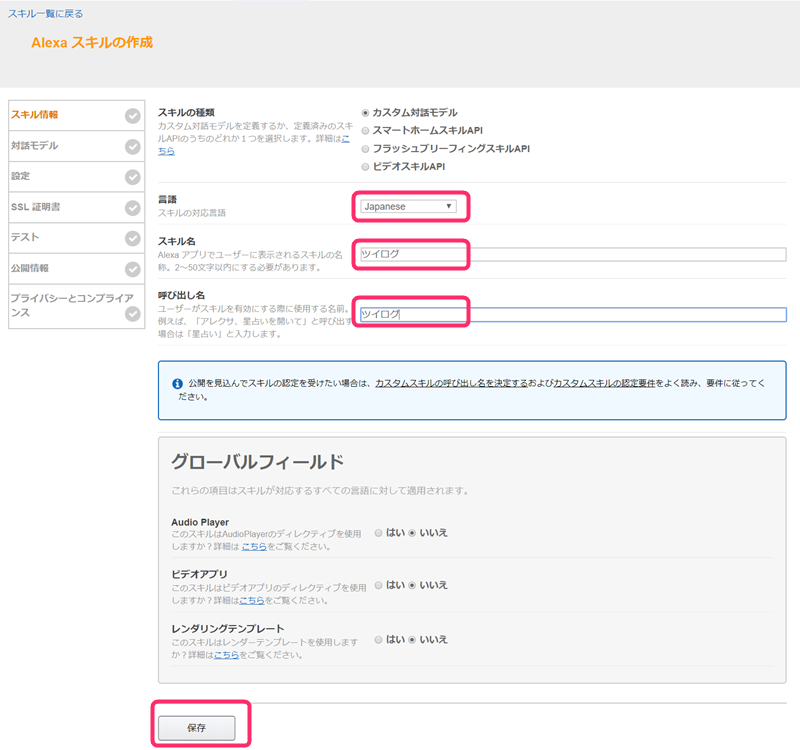Click the blue info icon in notice
Screen dimensions: 800x750
pos(177,384)
